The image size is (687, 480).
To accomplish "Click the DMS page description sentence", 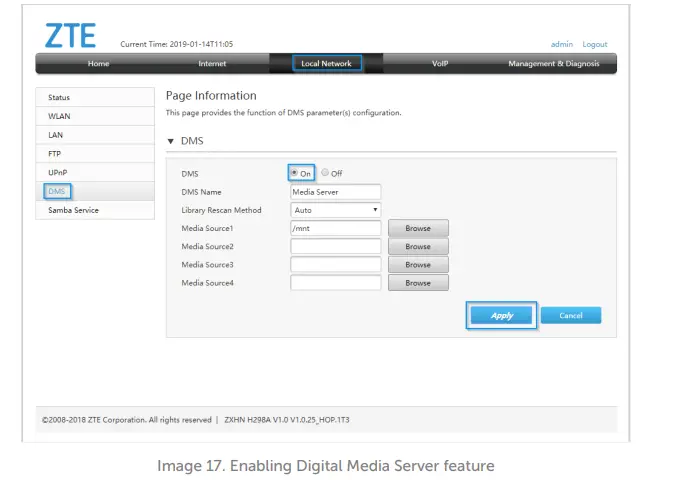I will (x=283, y=113).
